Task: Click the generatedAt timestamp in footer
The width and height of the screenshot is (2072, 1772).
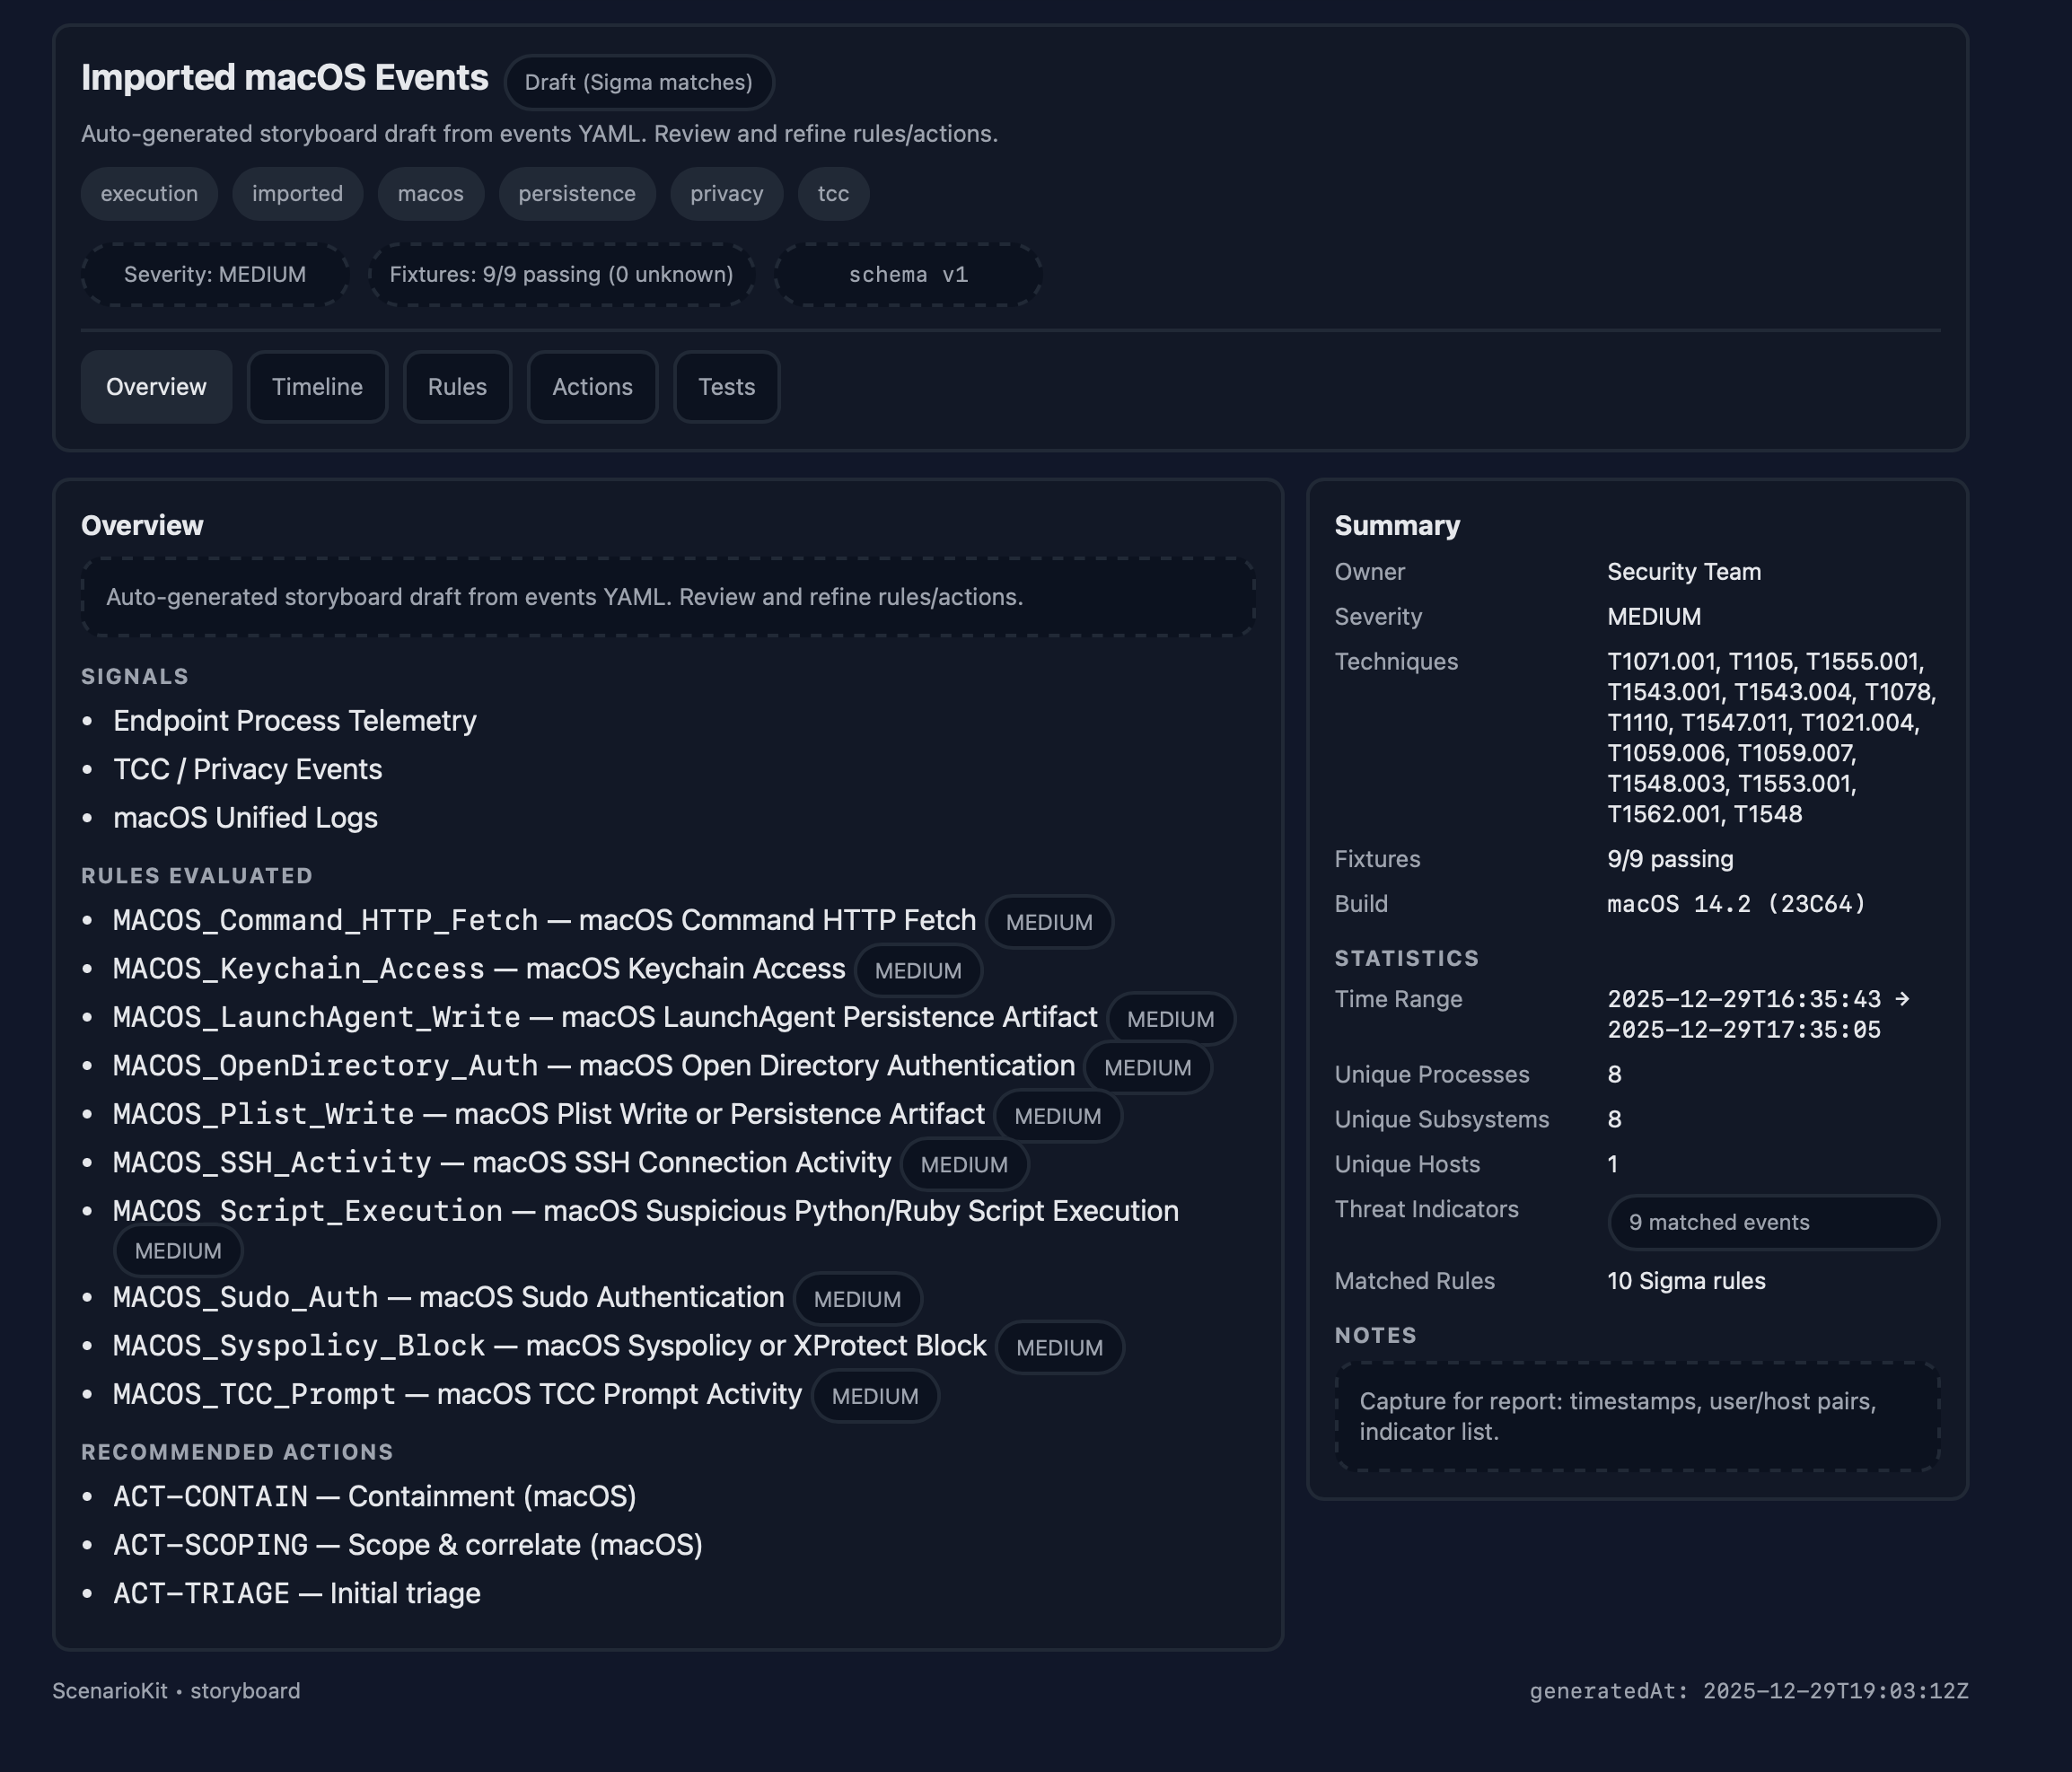Action: [1749, 1691]
